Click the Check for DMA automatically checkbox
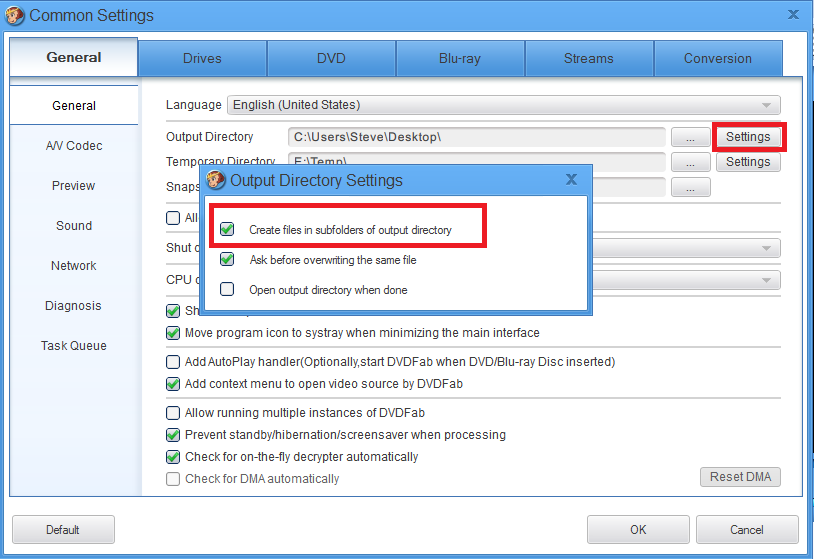This screenshot has height=559, width=814. click(x=173, y=479)
